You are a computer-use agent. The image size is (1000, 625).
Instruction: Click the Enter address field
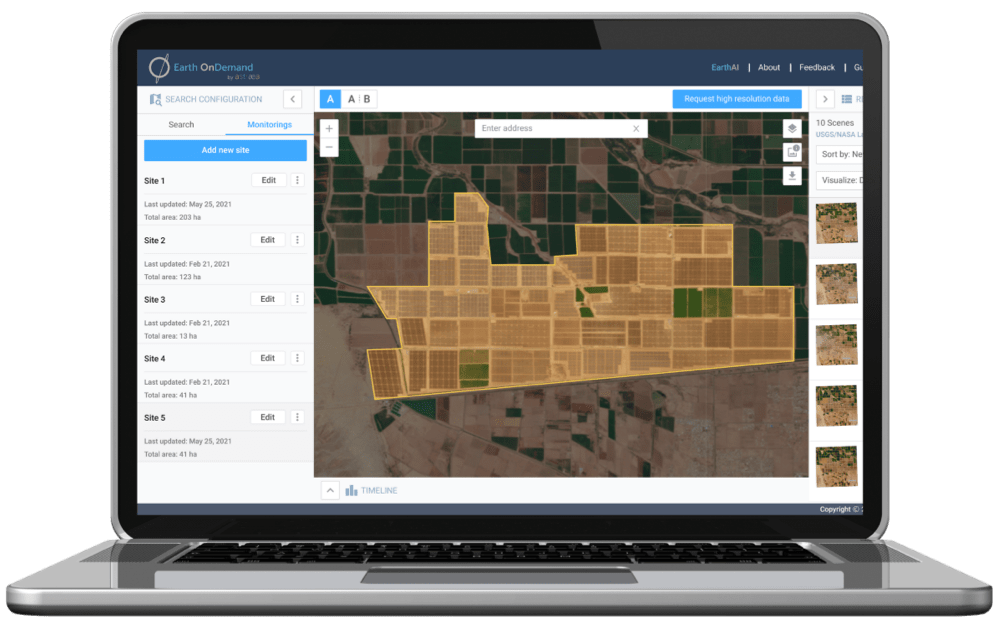click(x=553, y=129)
